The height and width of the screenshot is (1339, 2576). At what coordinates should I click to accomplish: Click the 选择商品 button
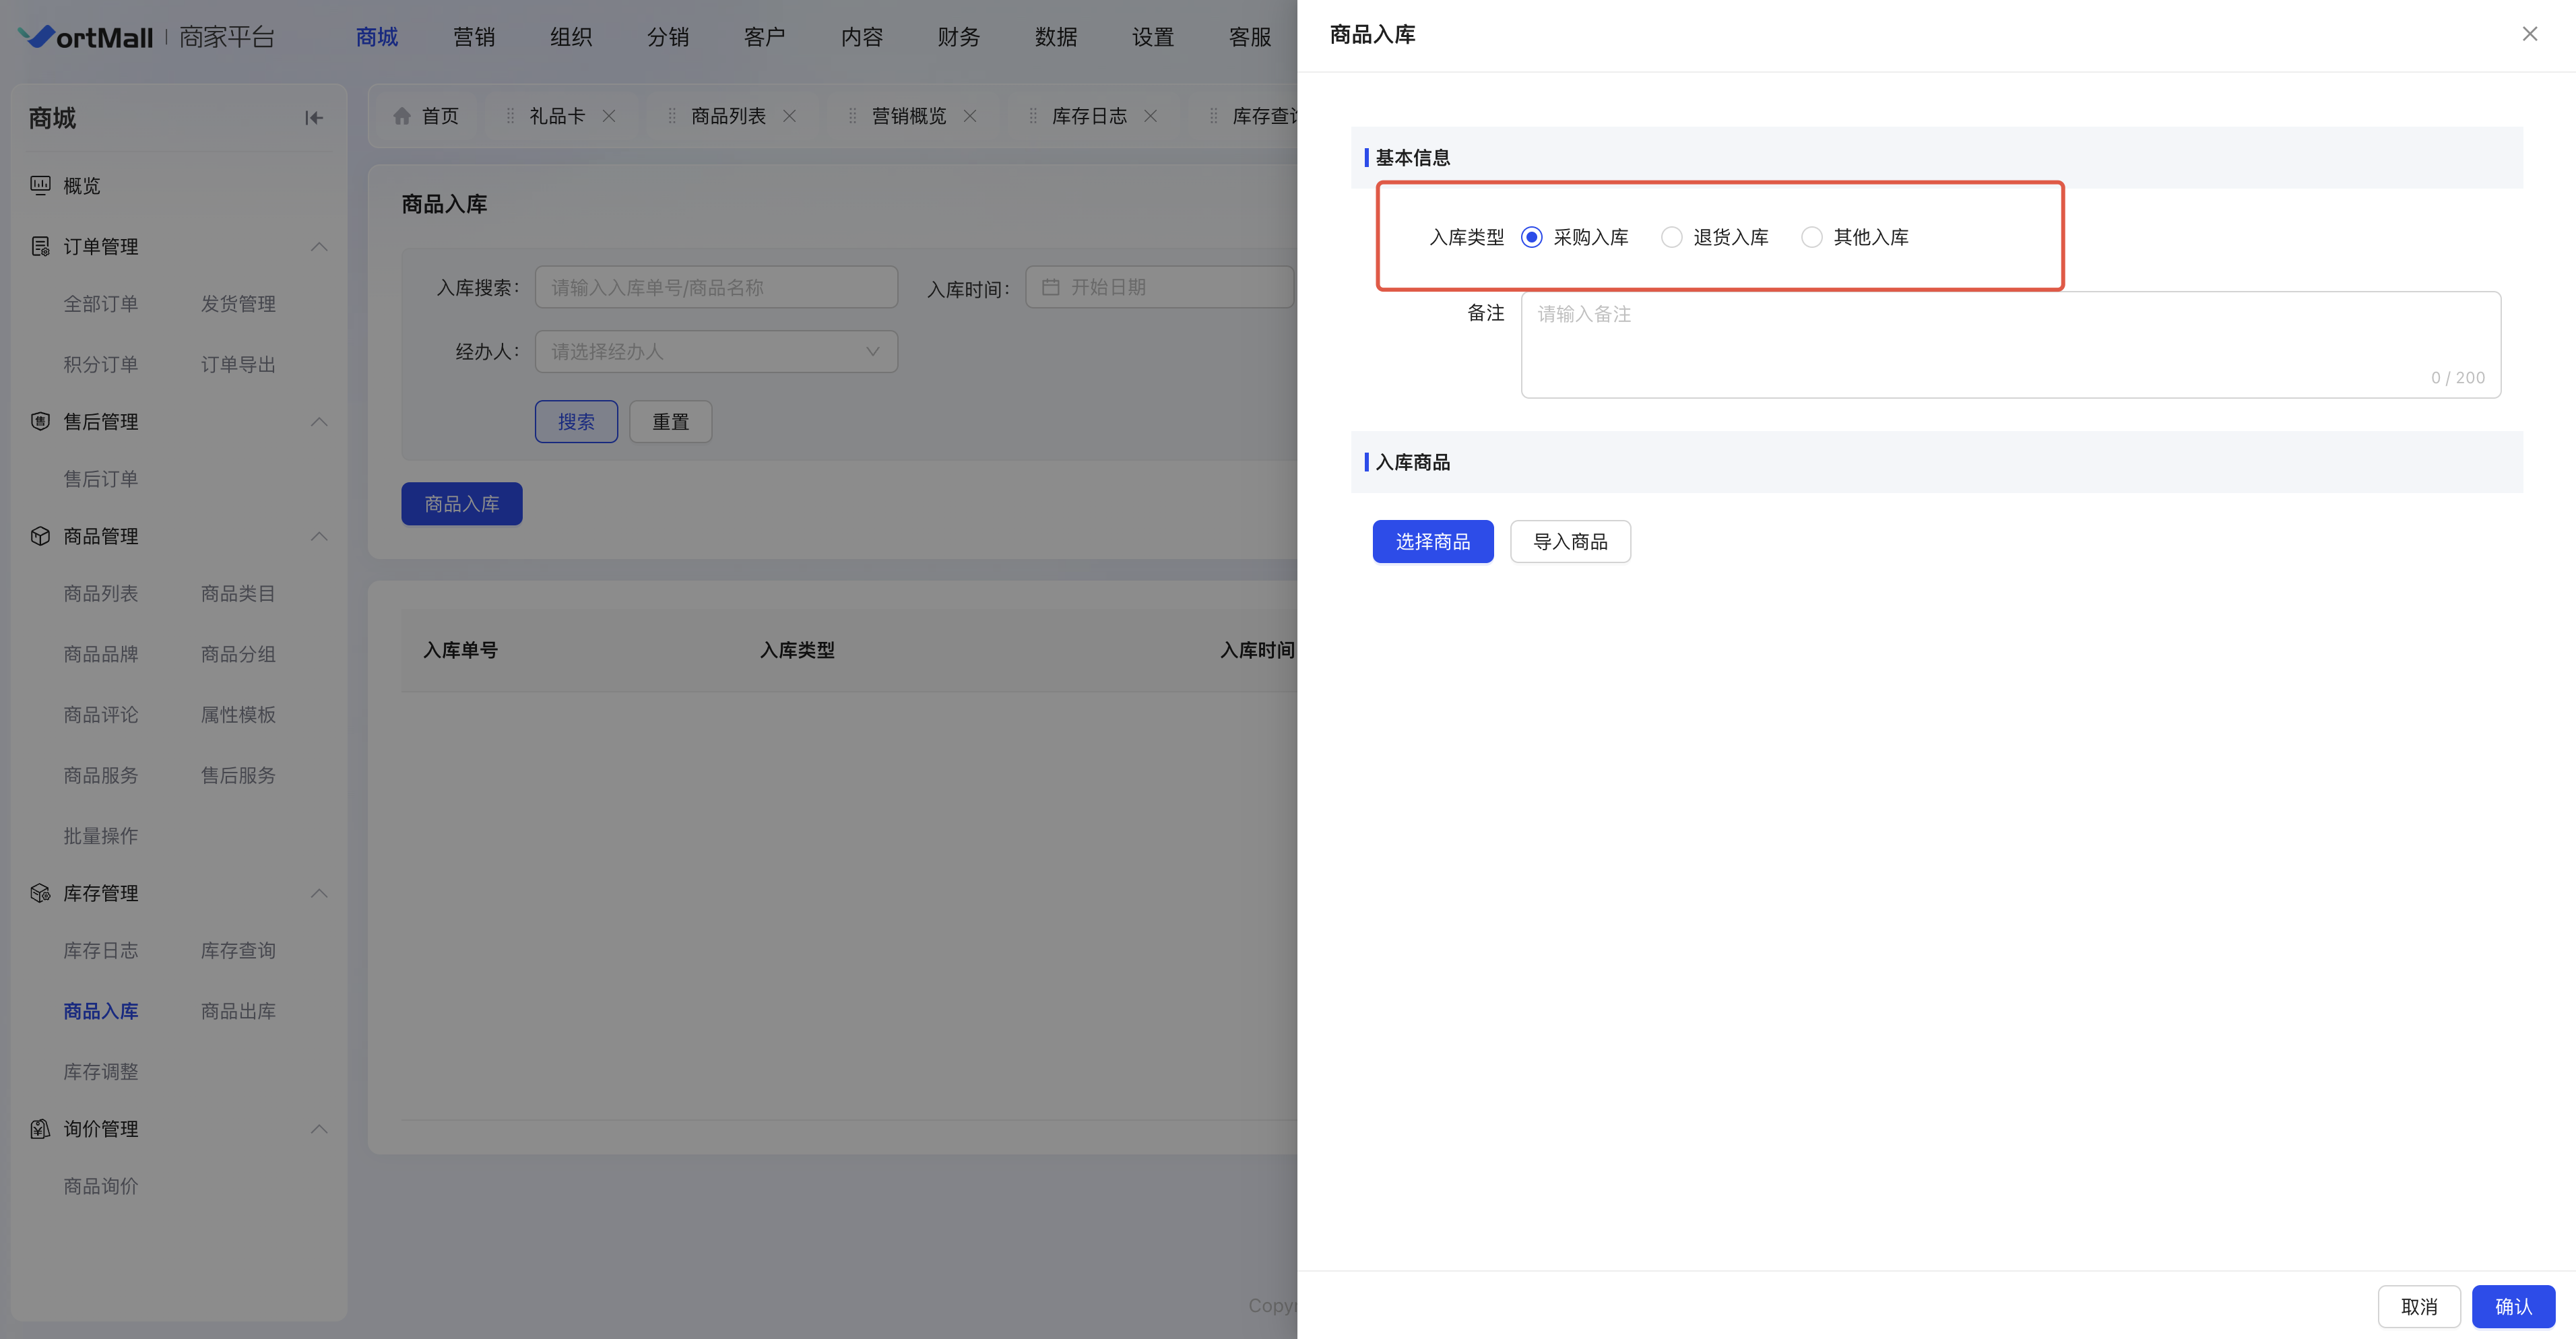pos(1432,542)
